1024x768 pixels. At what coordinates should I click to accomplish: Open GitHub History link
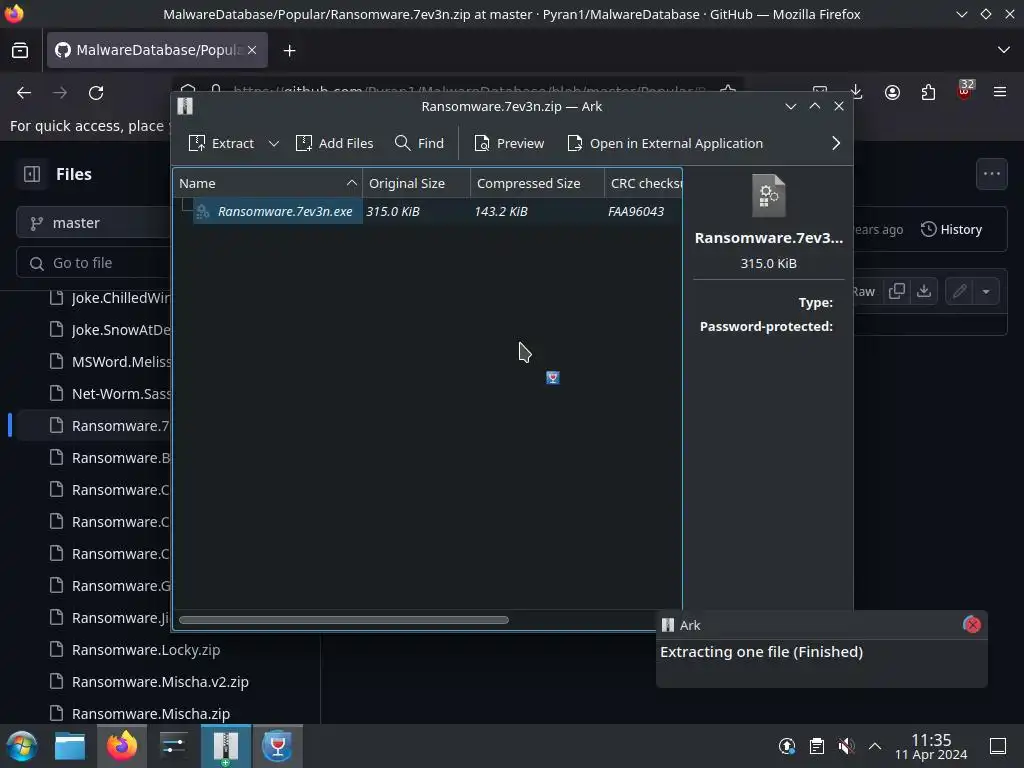(x=952, y=229)
